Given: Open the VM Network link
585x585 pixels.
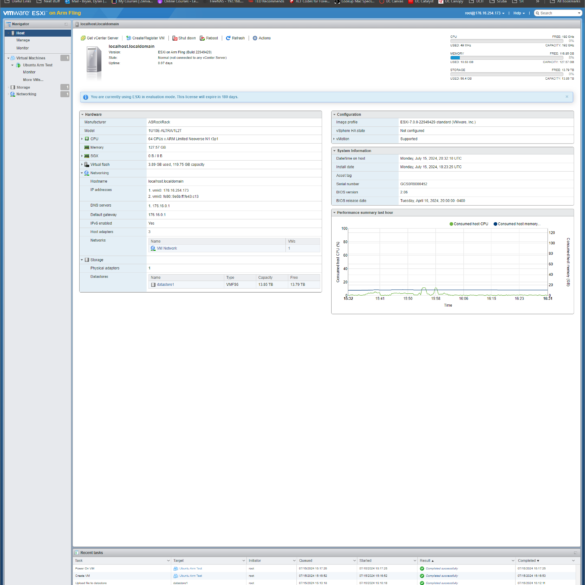Looking at the screenshot, I should click(x=166, y=248).
